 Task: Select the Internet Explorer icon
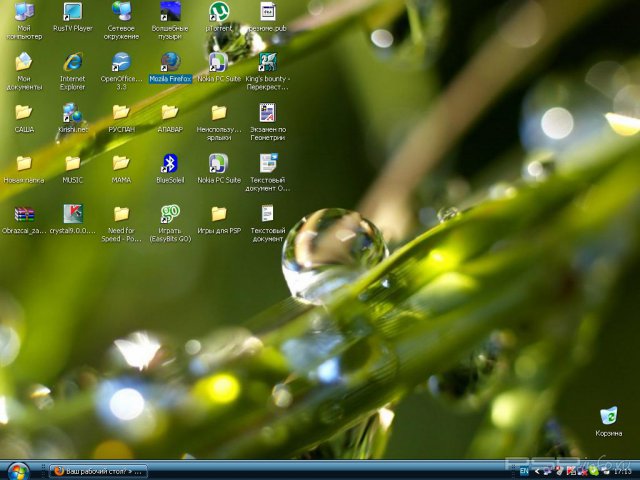pos(72,62)
